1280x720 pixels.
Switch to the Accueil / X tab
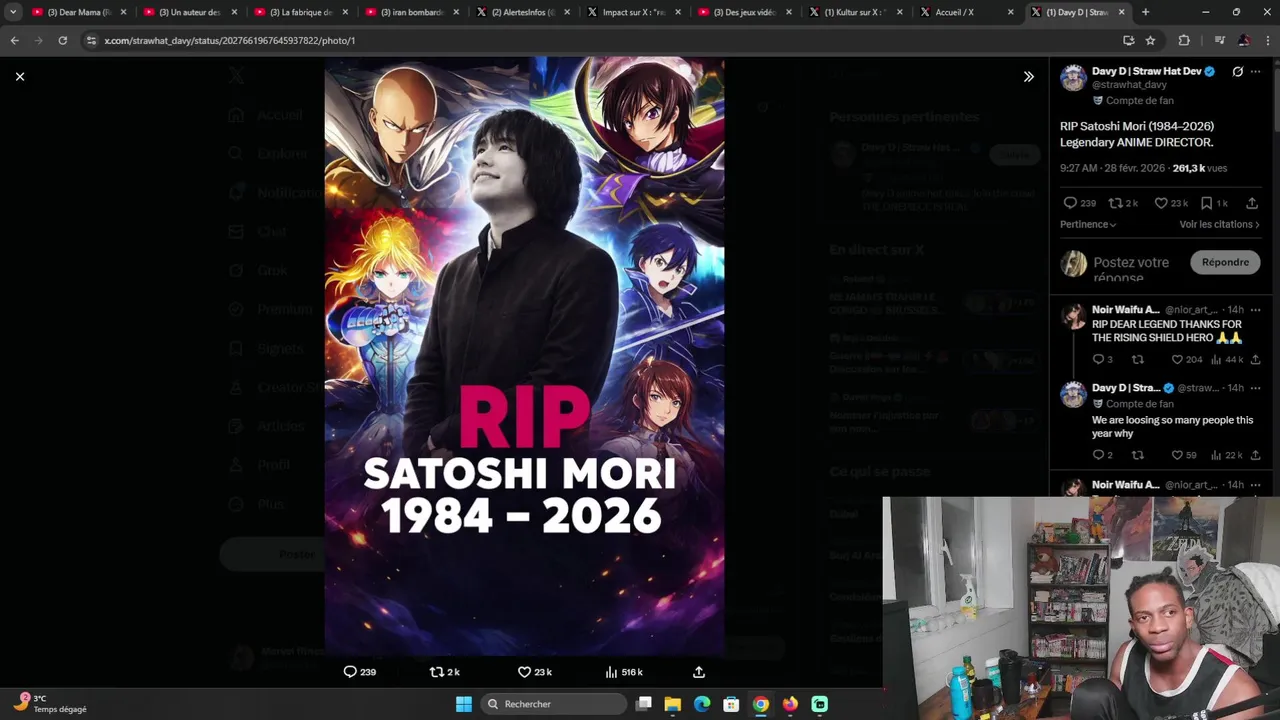click(966, 12)
